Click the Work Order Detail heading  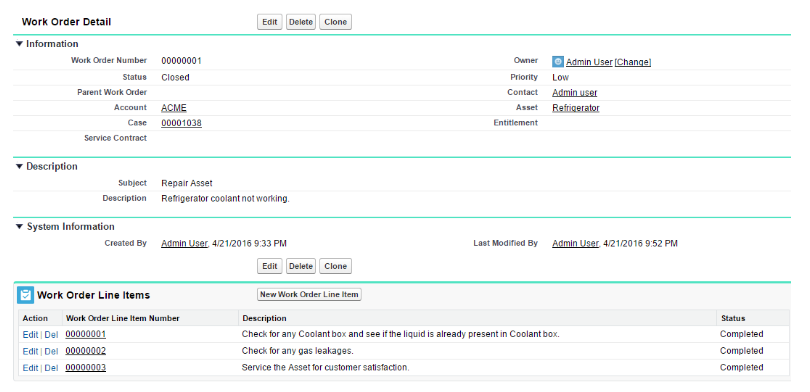(66, 22)
